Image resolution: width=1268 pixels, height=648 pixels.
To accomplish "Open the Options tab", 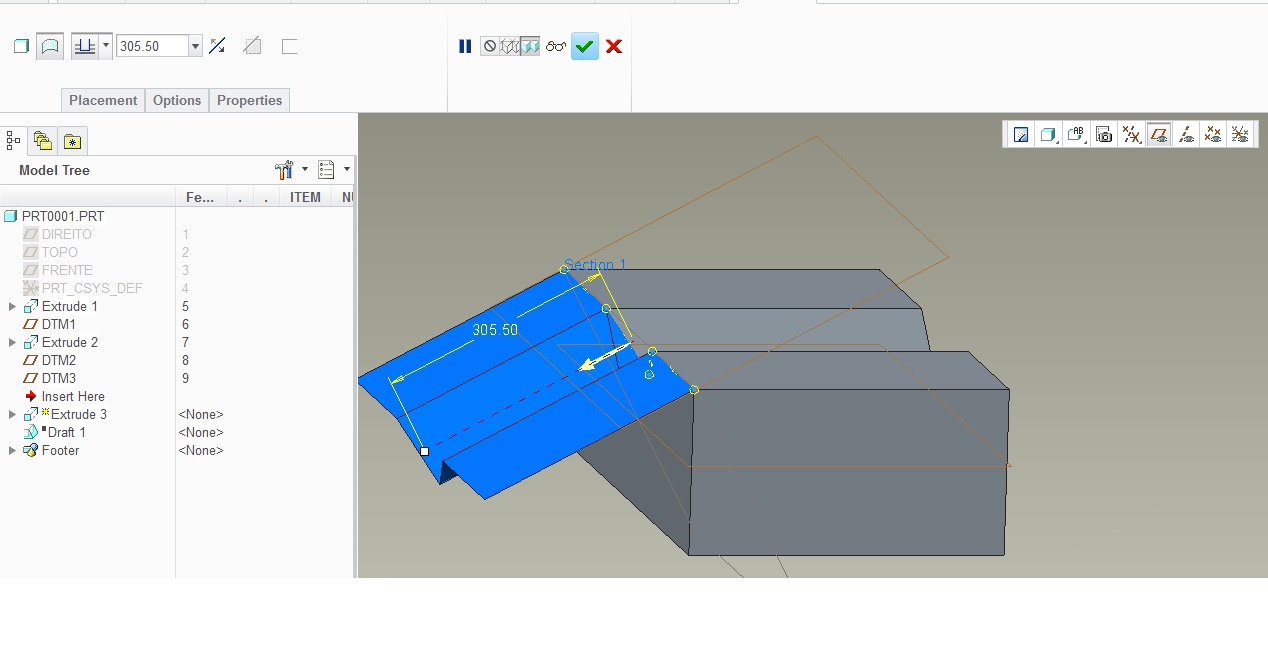I will tap(177, 100).
